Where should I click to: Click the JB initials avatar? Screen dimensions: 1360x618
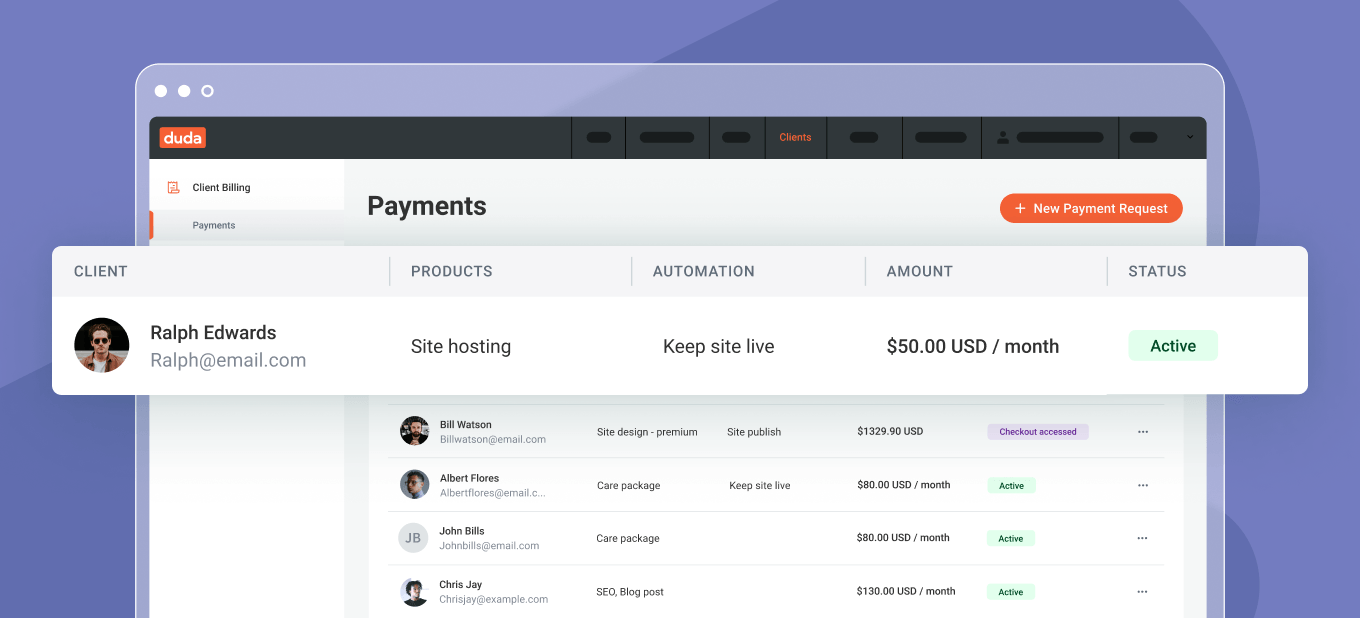412,538
